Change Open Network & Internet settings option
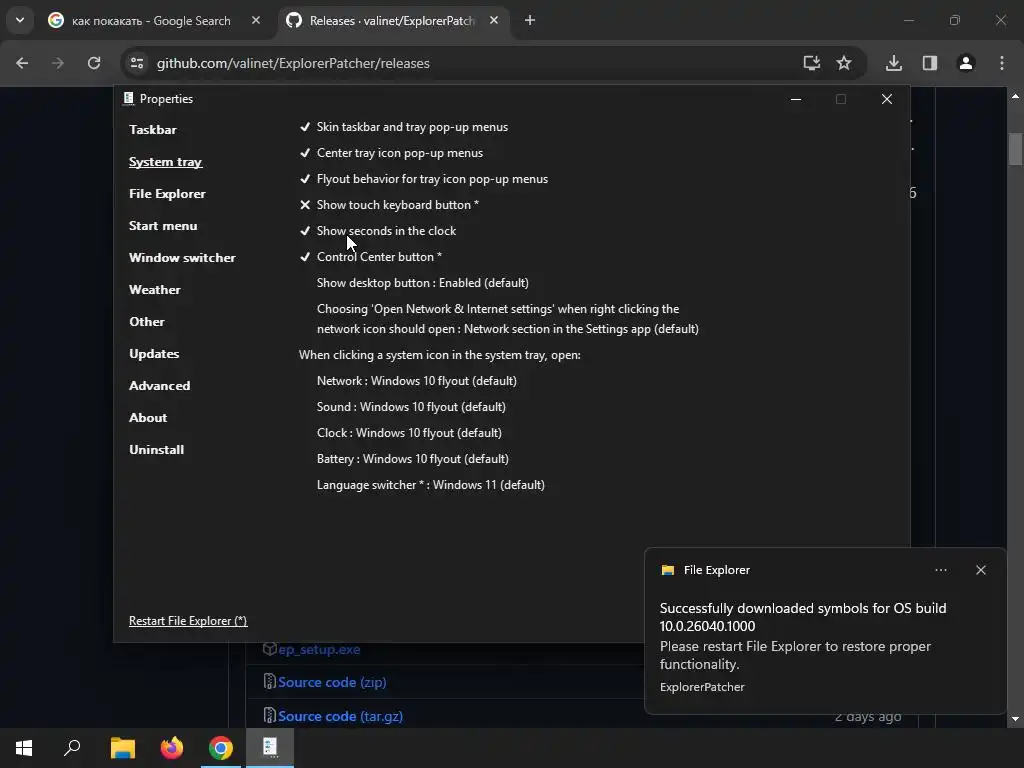1024x768 pixels. pos(507,319)
